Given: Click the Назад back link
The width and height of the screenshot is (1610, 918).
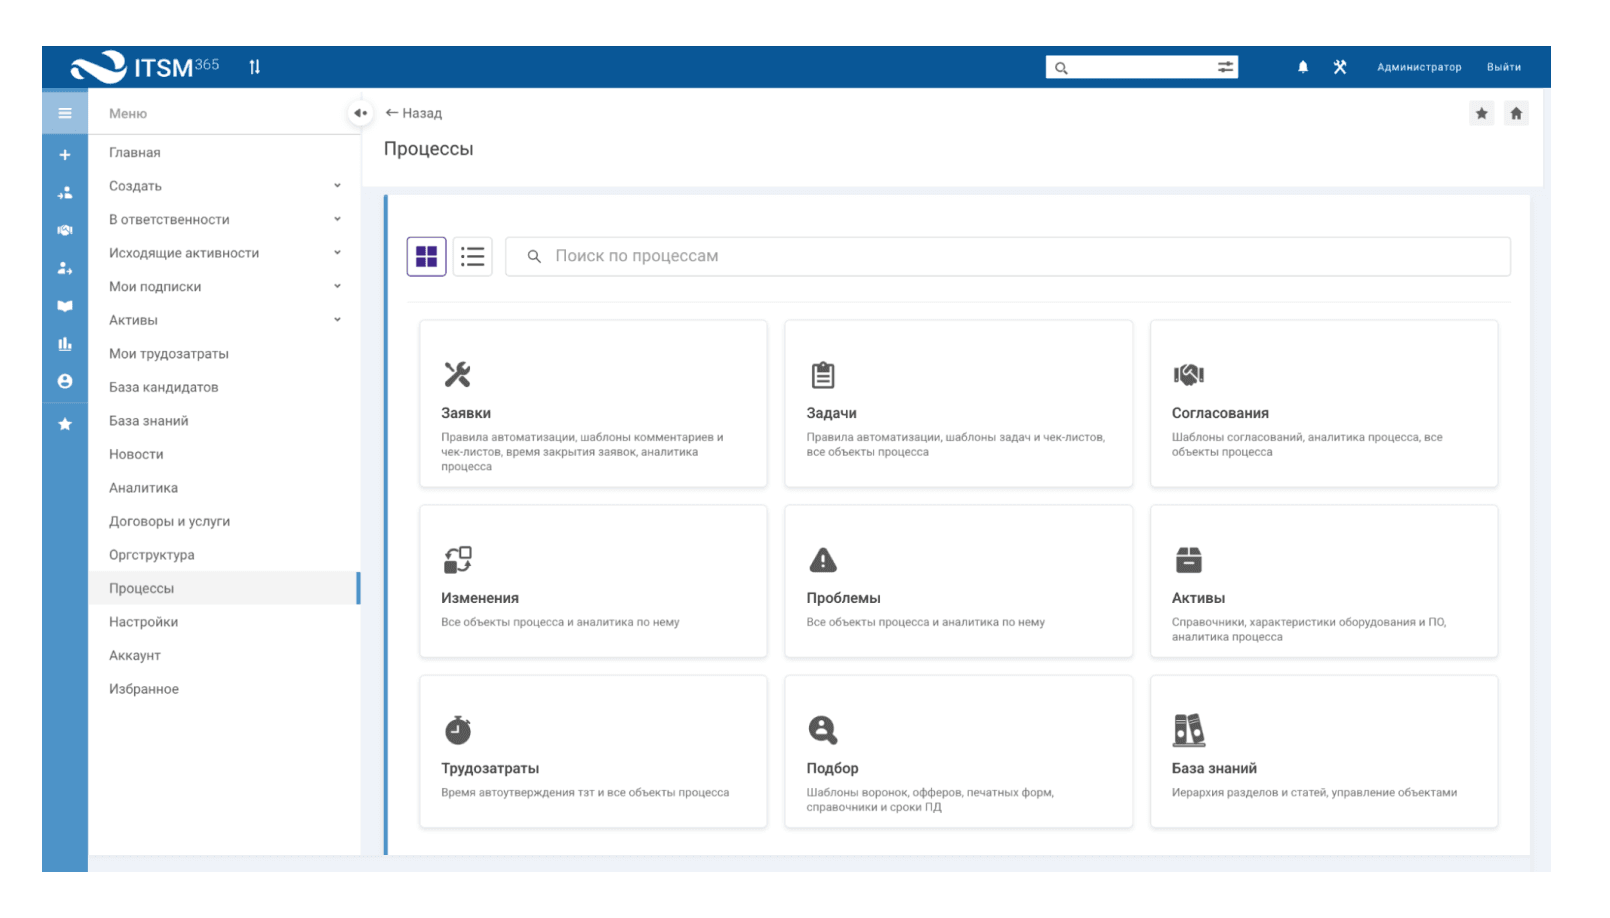Looking at the screenshot, I should tap(414, 113).
